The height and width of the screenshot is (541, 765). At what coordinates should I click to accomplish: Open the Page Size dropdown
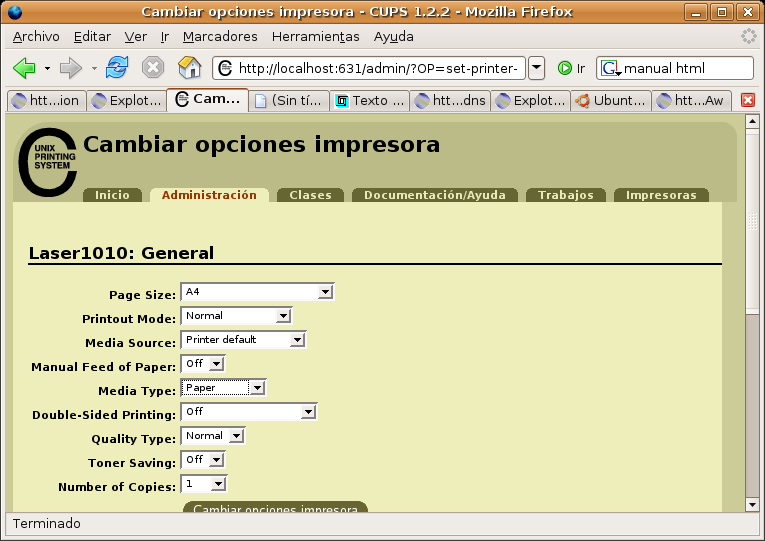[x=257, y=292]
